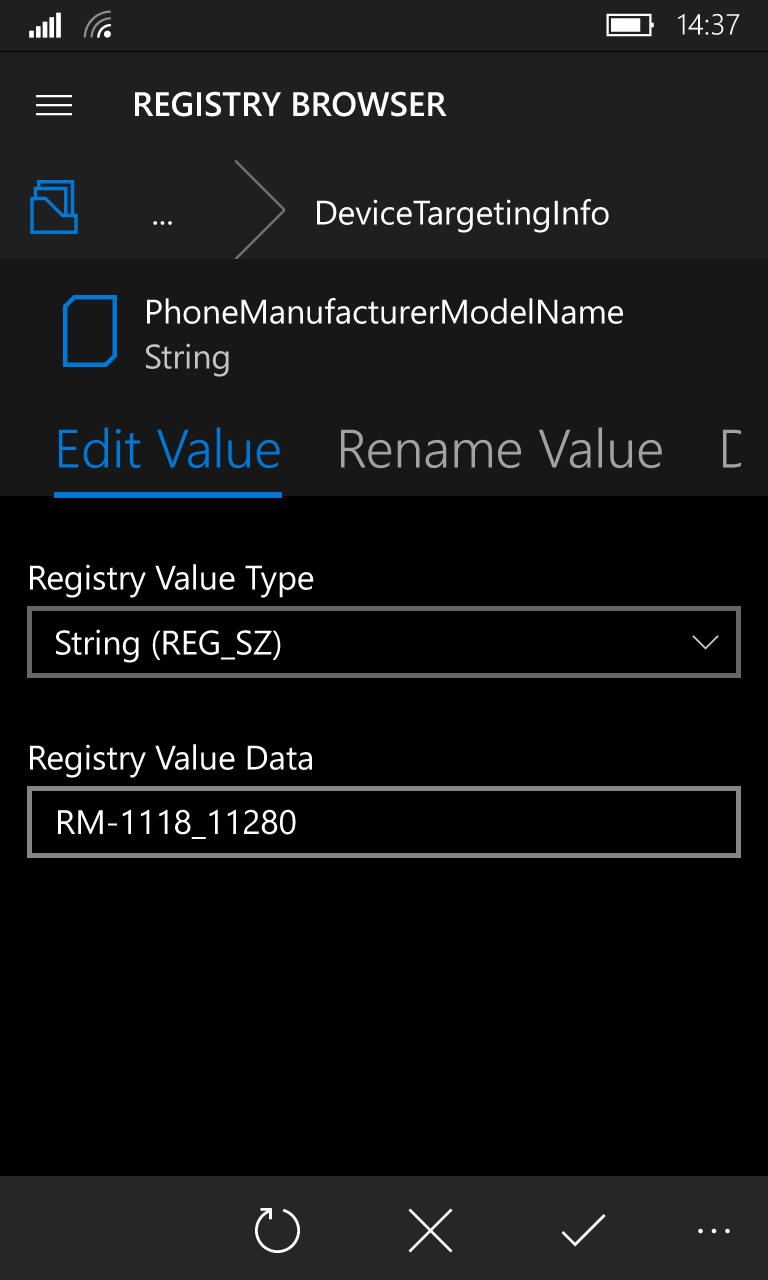Tap the cellular signal strength icon
The height and width of the screenshot is (1280, 768).
click(45, 25)
